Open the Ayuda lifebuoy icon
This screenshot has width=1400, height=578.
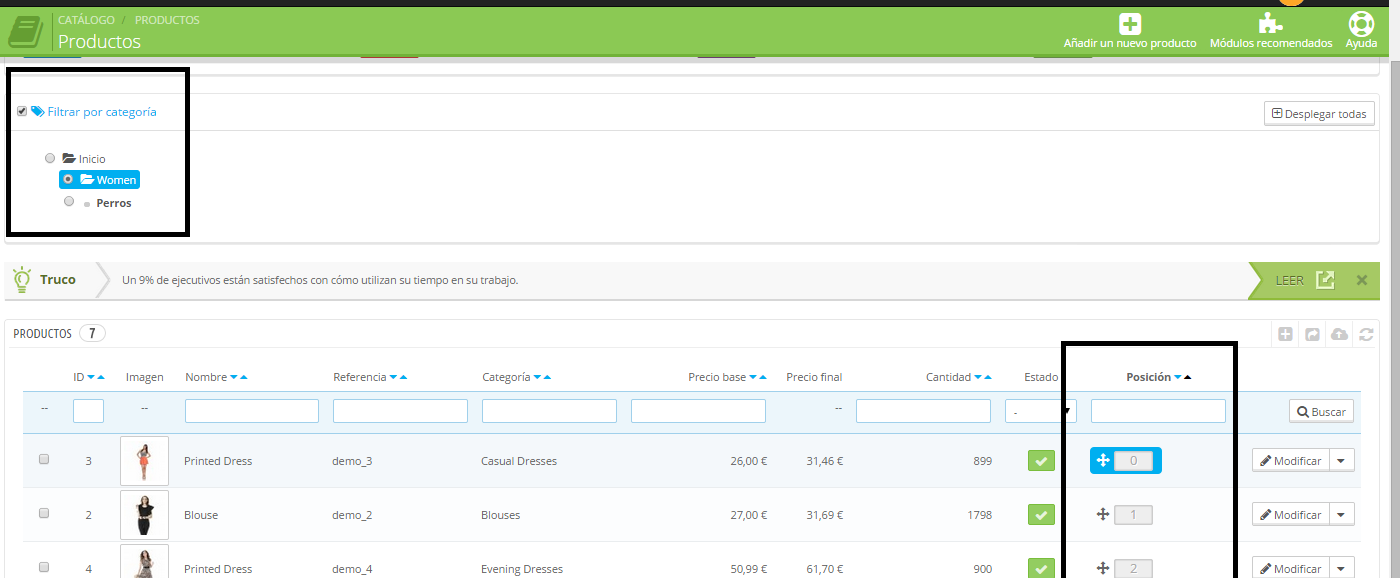[1361, 24]
